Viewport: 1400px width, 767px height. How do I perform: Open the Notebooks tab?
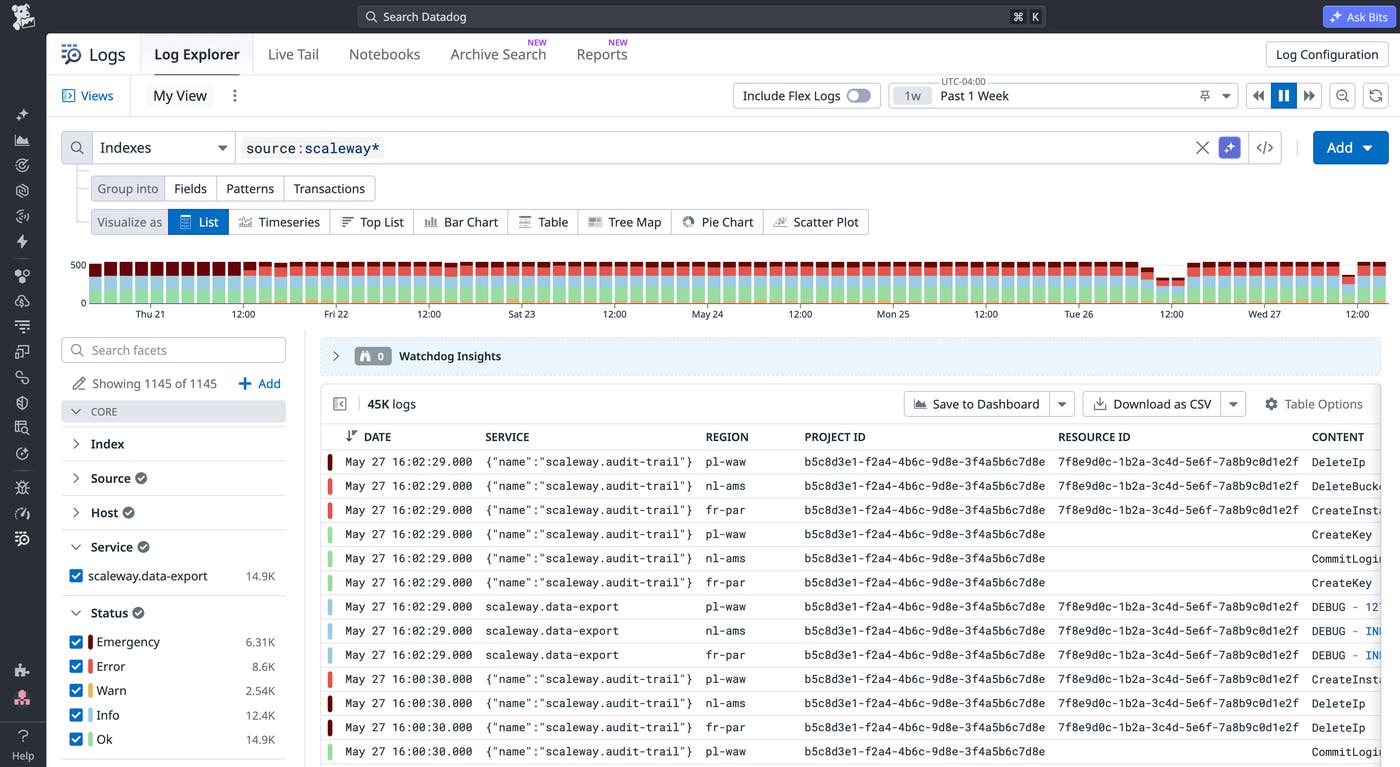point(384,54)
